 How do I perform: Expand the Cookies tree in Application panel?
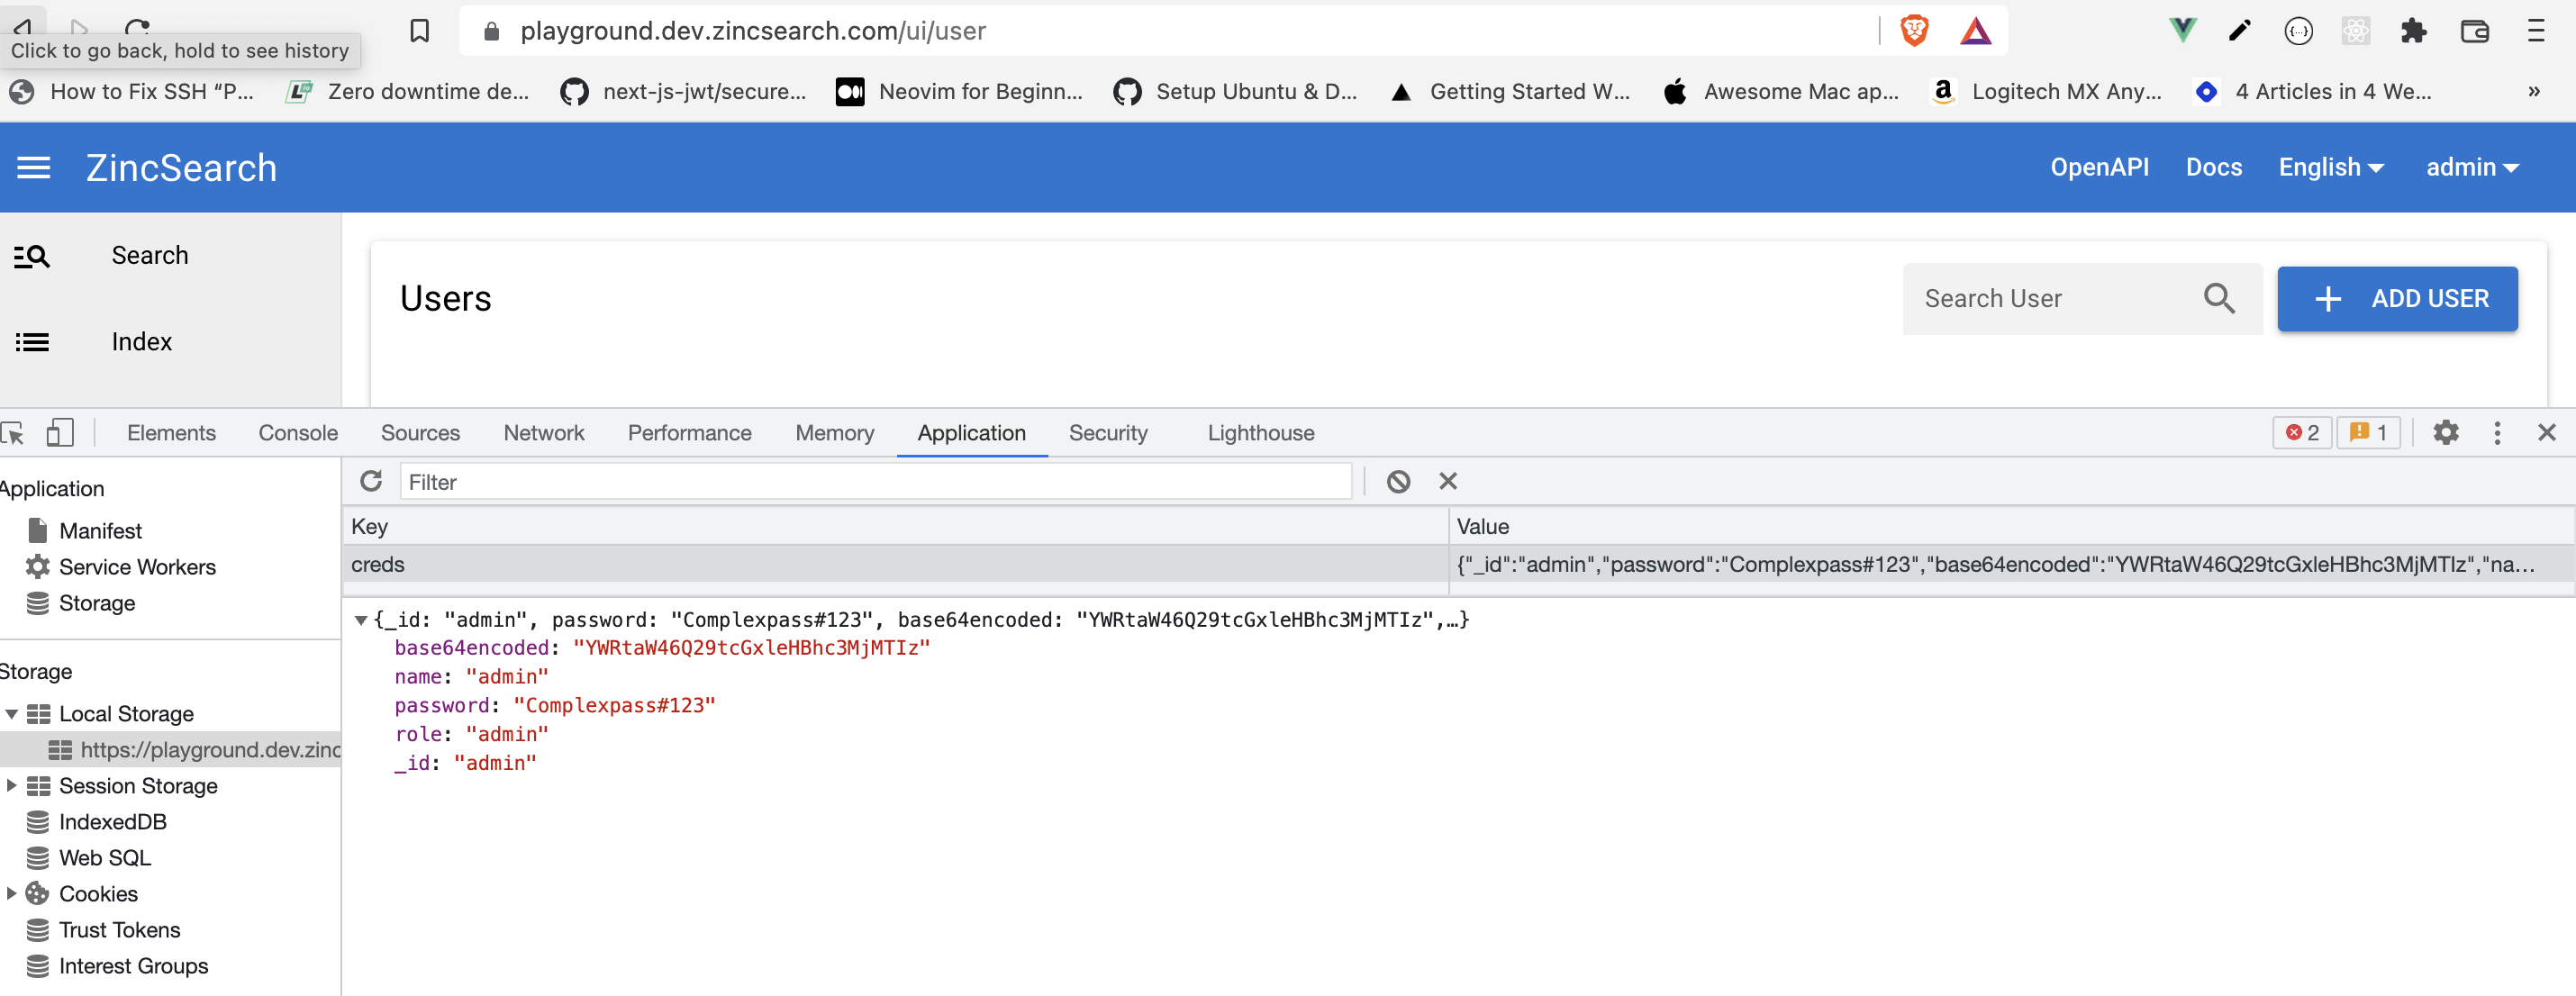[x=10, y=893]
